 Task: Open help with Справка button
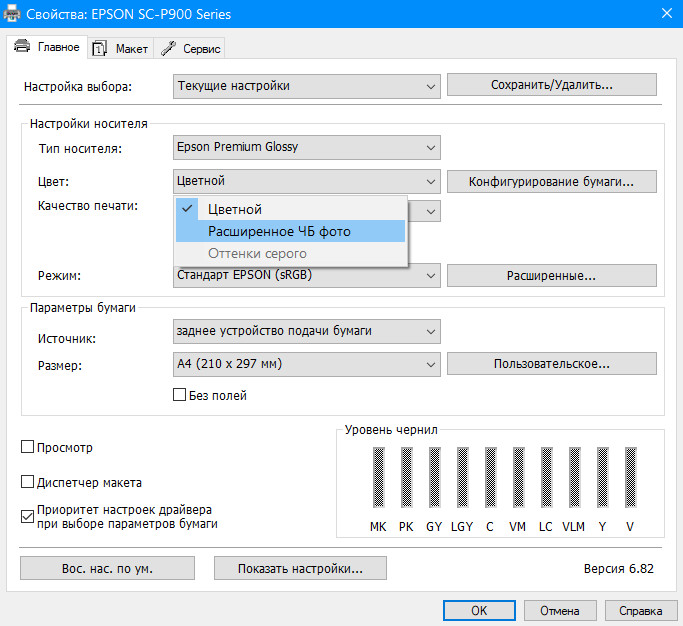pos(641,610)
